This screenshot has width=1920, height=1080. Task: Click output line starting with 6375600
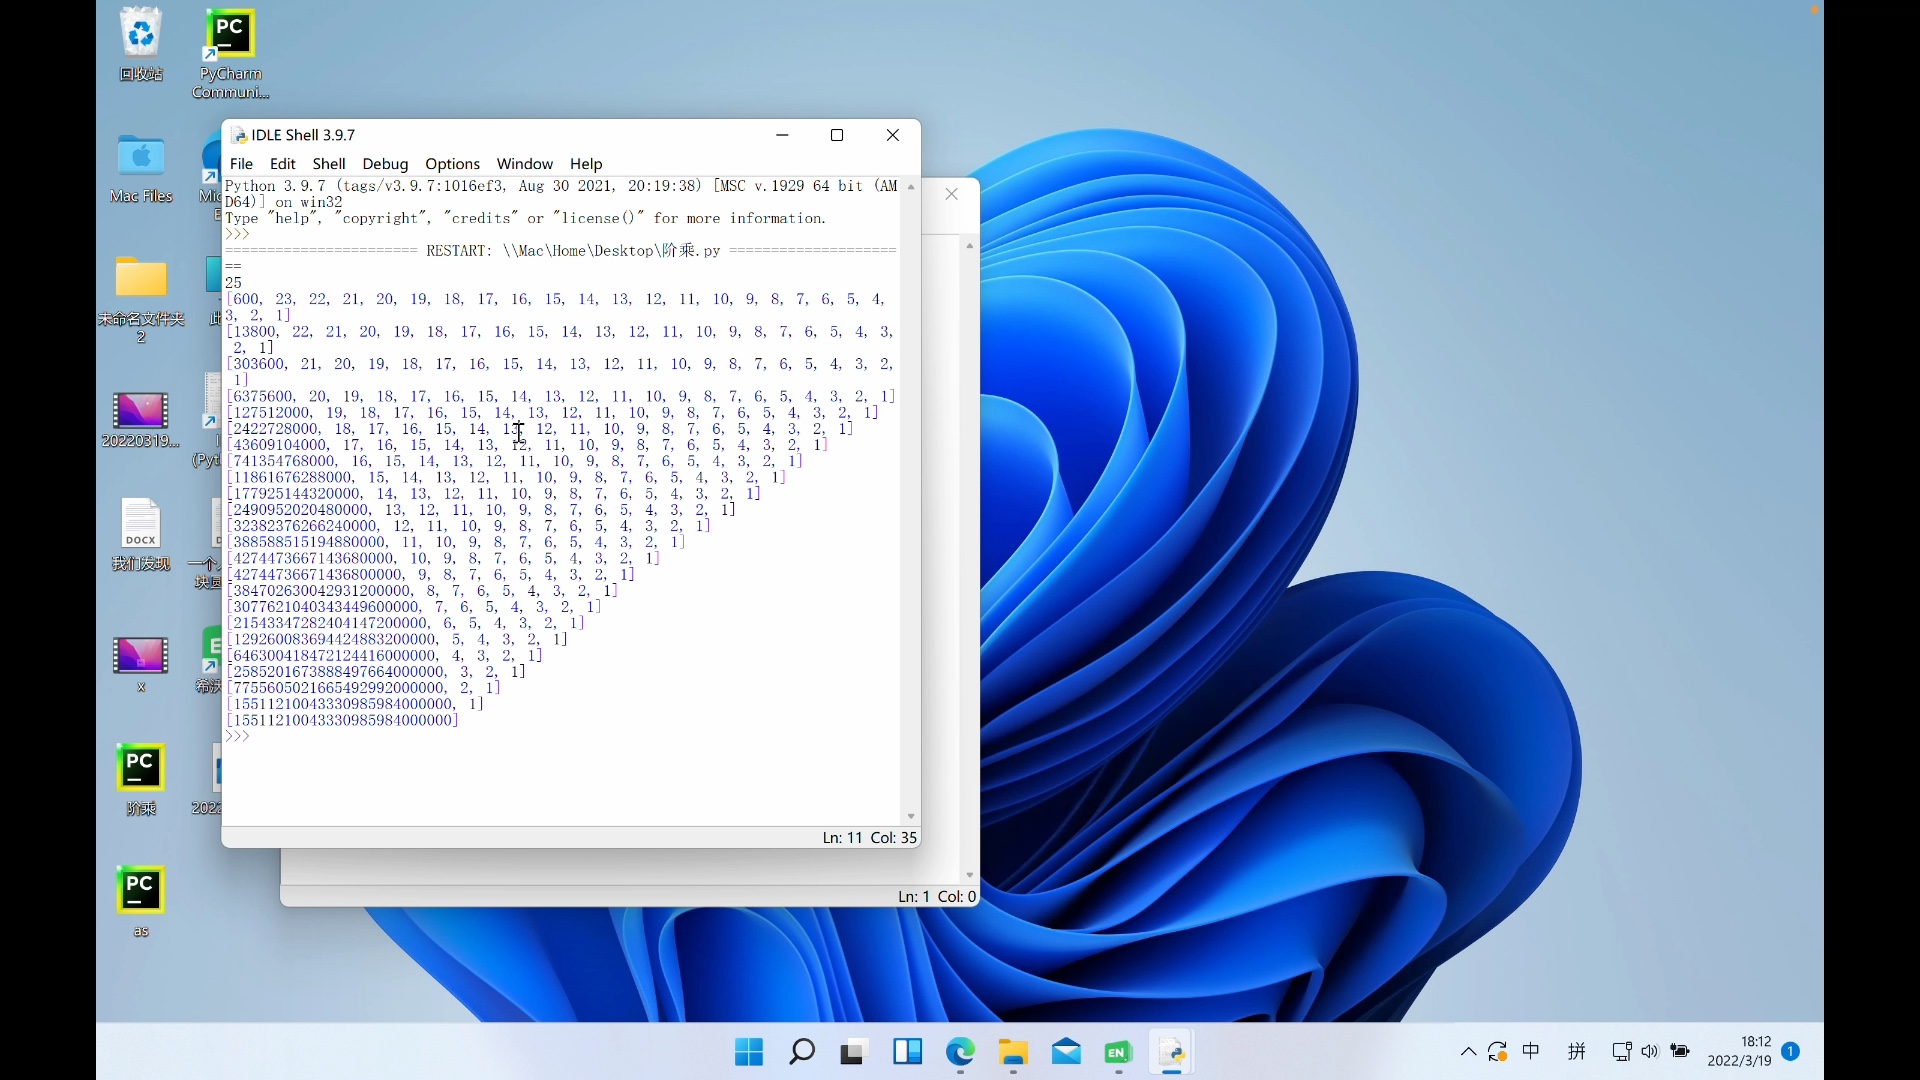[561, 397]
